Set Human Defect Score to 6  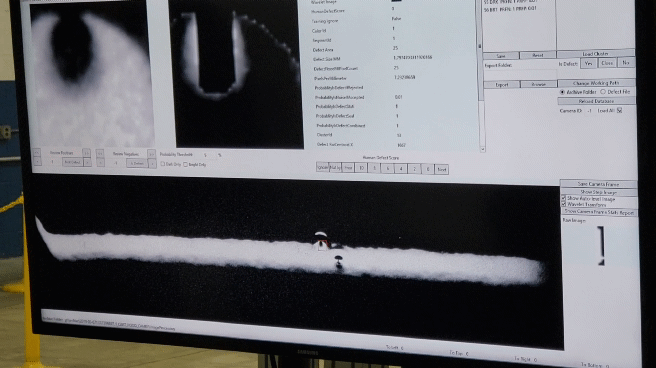388,169
